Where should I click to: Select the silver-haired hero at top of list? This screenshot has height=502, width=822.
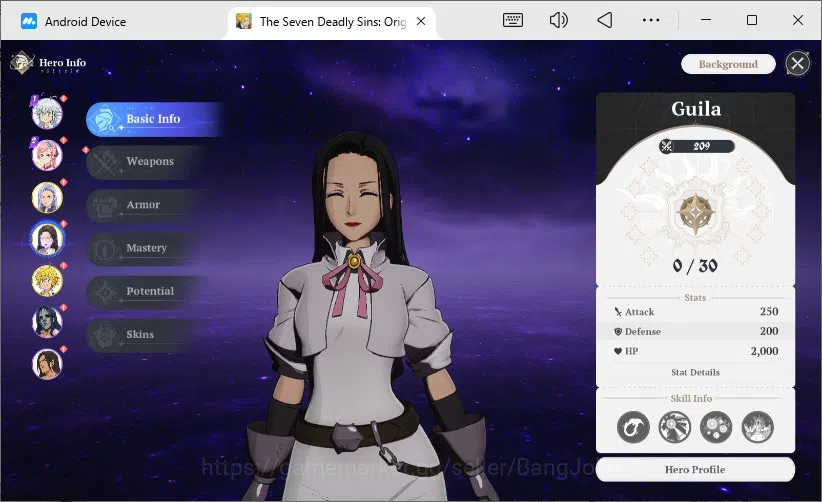pyautogui.click(x=47, y=113)
